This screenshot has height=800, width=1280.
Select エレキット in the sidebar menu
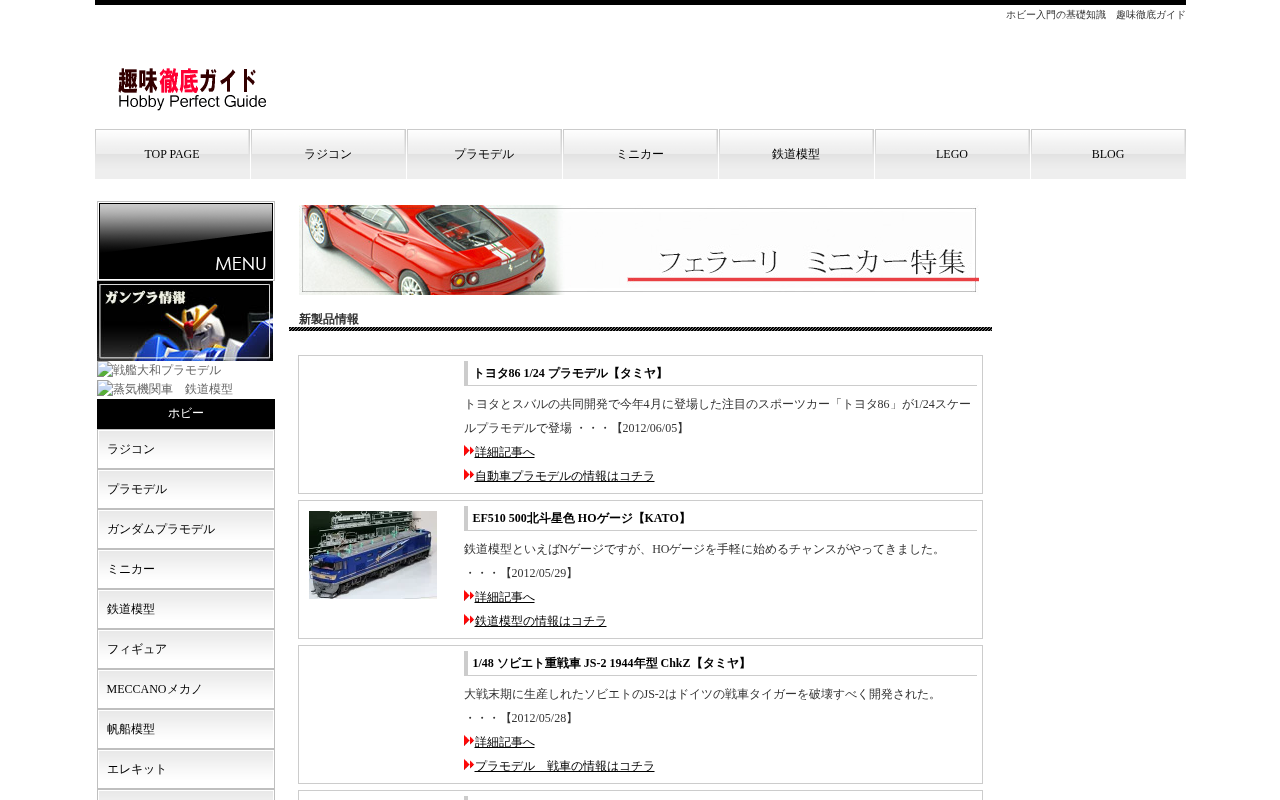[x=186, y=769]
